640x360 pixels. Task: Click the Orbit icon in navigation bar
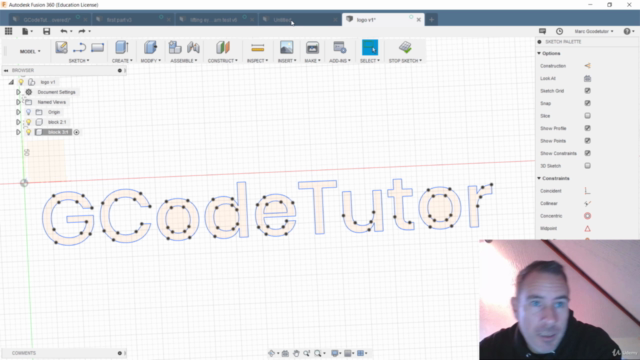(x=271, y=353)
